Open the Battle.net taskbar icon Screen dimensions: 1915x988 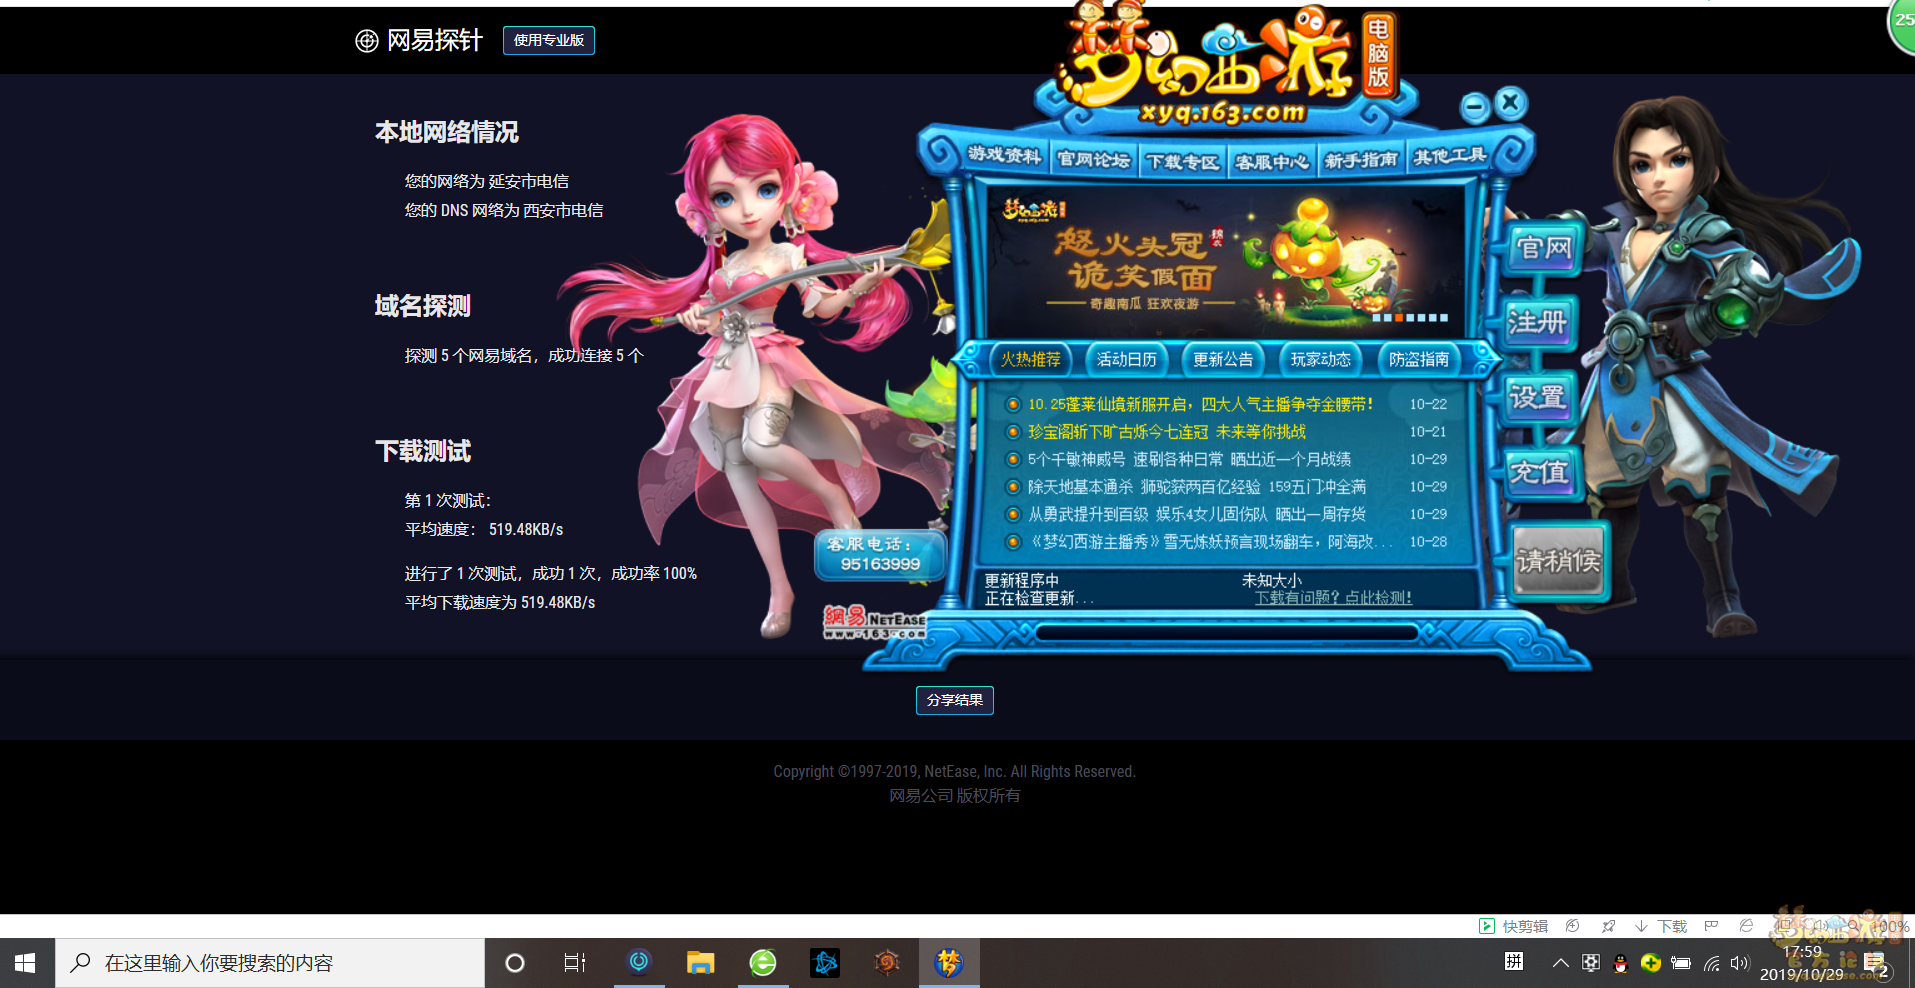tap(825, 963)
